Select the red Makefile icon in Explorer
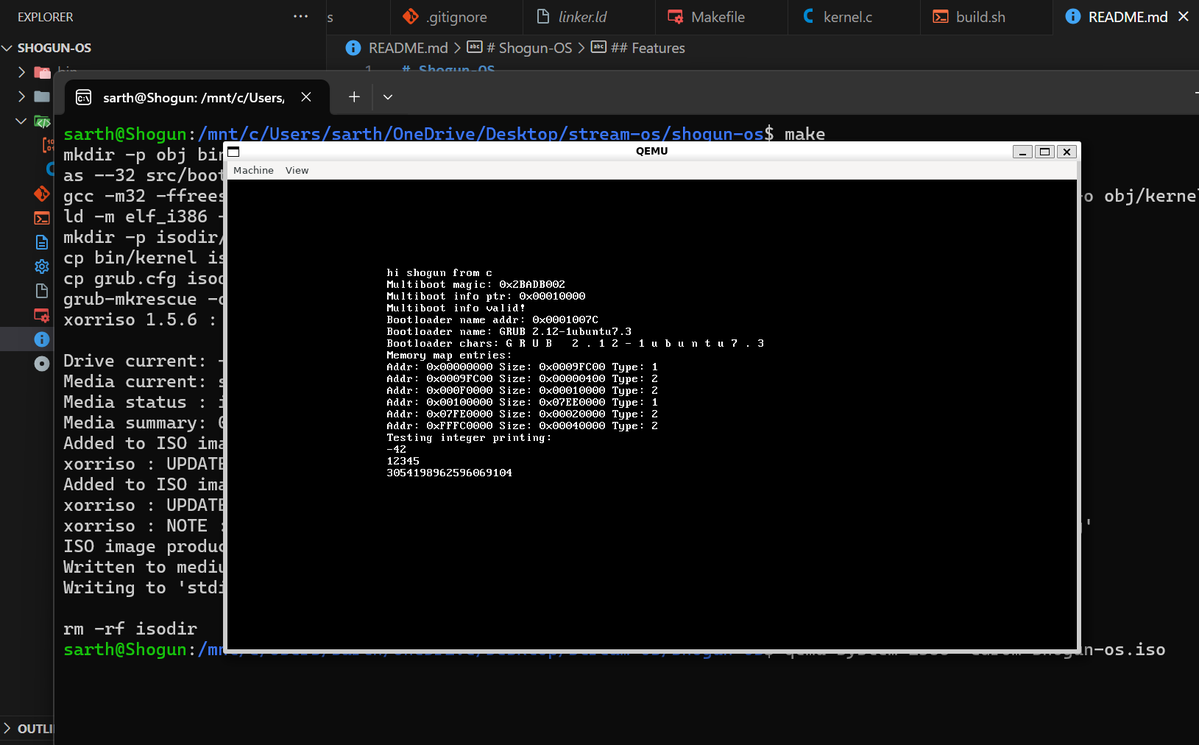 click(x=42, y=315)
